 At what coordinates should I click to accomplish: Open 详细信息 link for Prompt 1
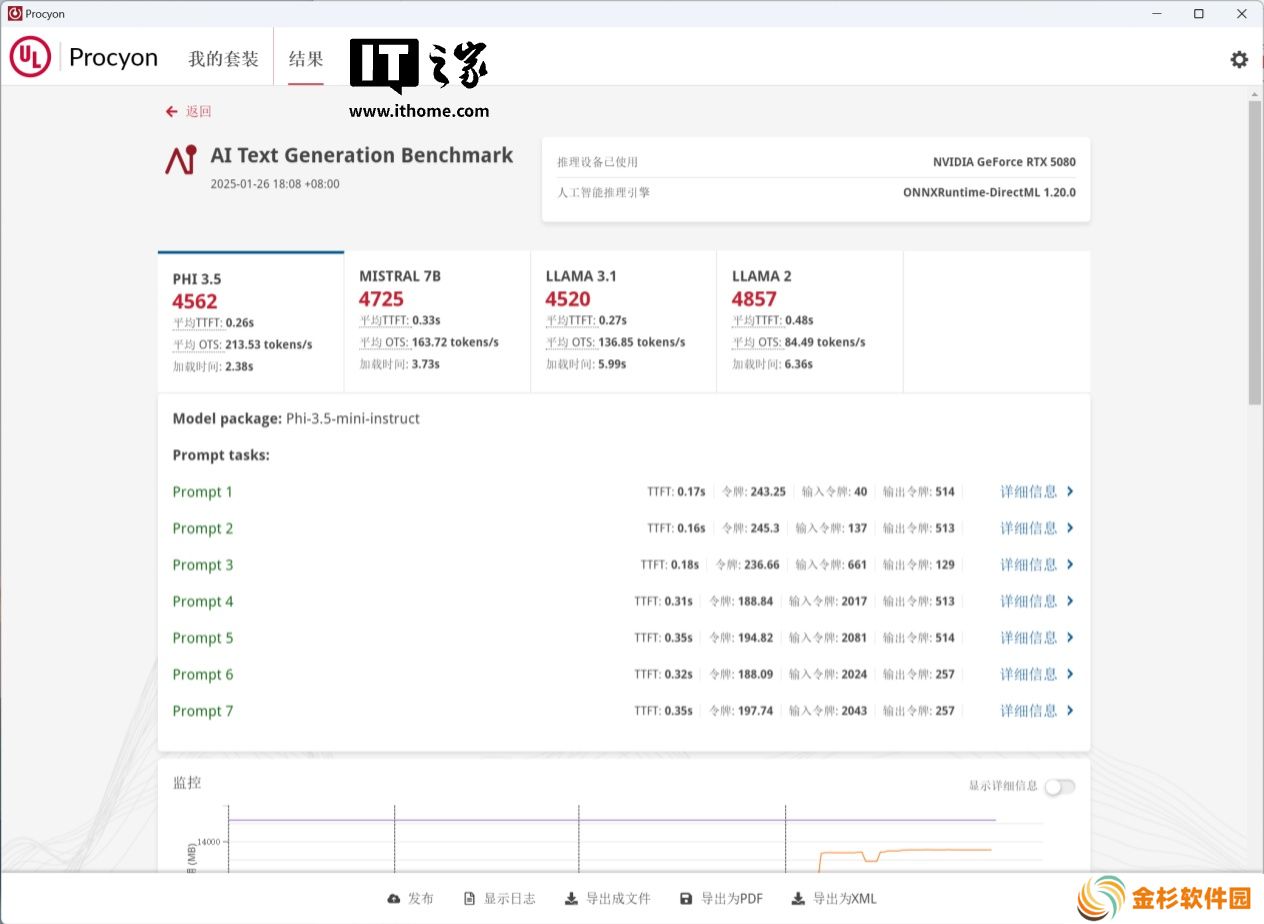(x=1029, y=491)
